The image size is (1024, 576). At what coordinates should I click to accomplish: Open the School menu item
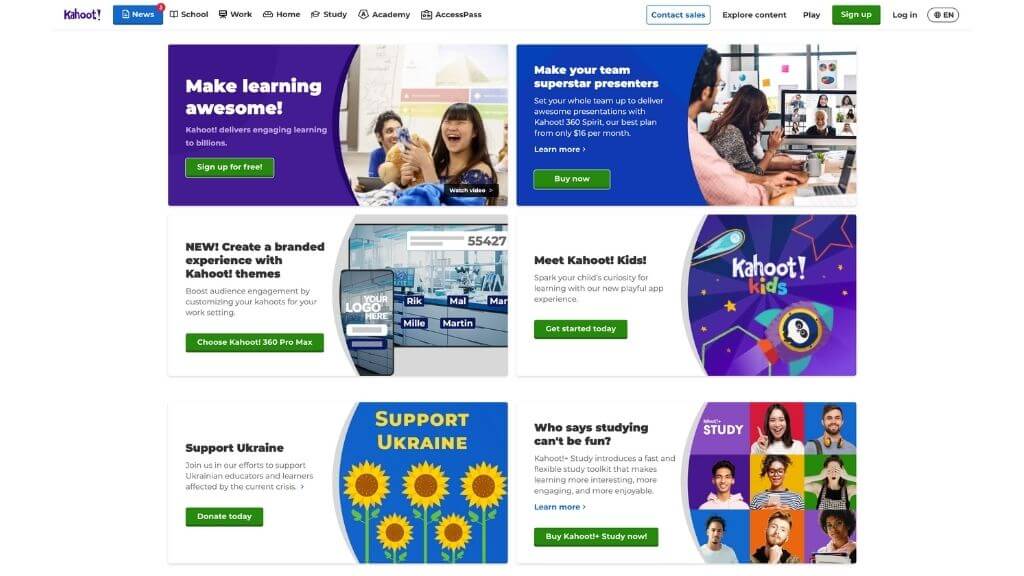[x=189, y=14]
